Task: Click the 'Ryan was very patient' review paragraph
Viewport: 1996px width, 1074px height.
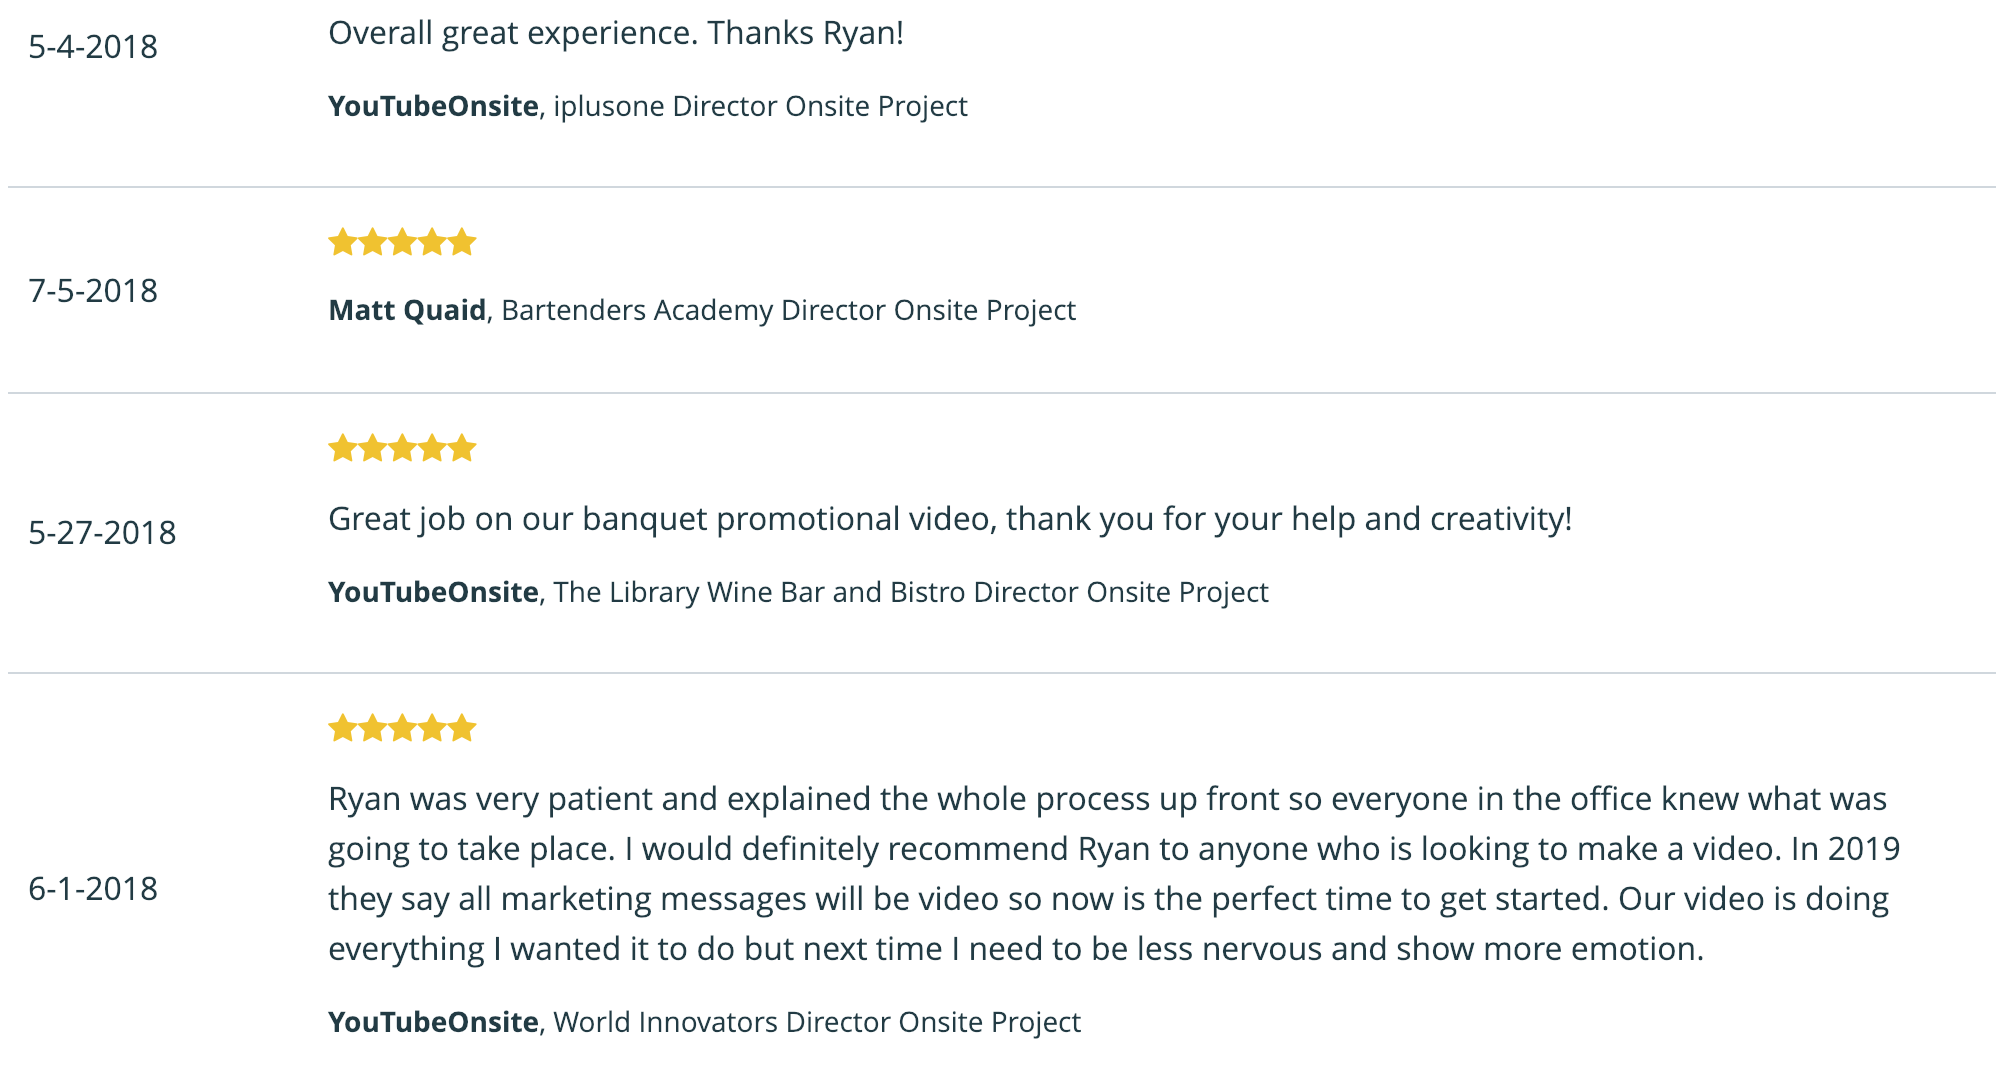Action: (1114, 874)
